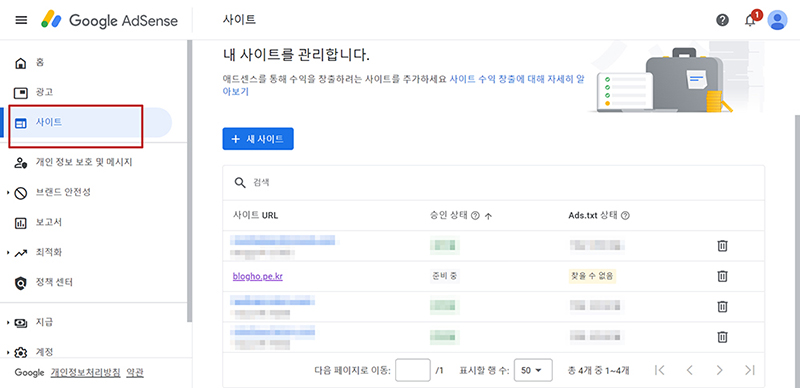
Task: Open the rows-per-page 50 dropdown
Action: click(x=533, y=370)
